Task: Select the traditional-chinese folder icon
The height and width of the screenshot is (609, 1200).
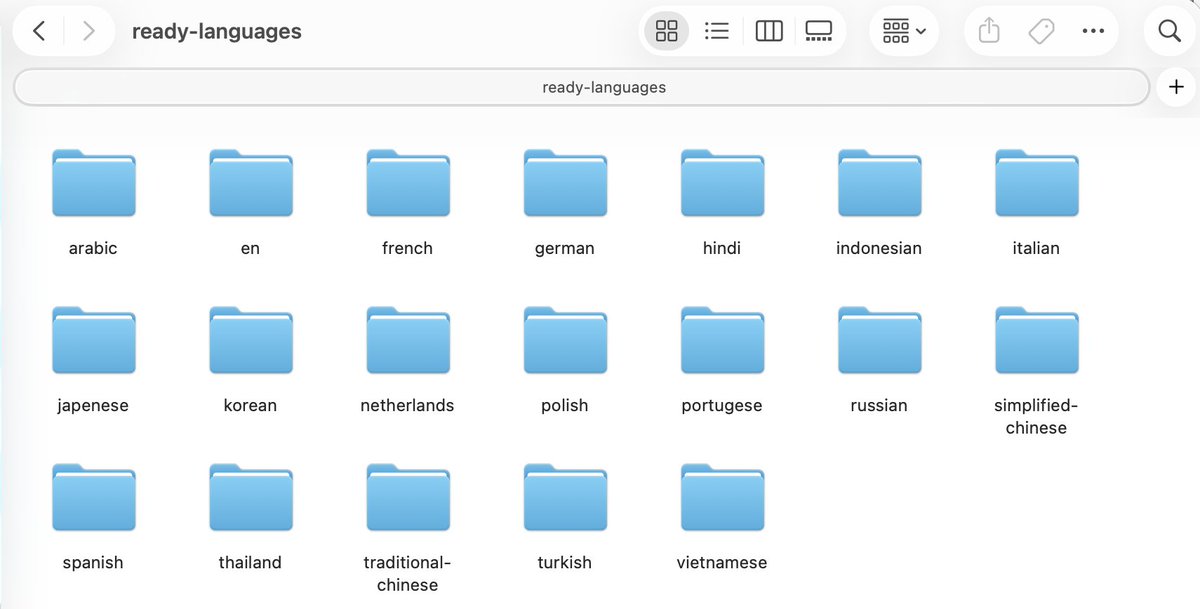Action: pyautogui.click(x=408, y=497)
